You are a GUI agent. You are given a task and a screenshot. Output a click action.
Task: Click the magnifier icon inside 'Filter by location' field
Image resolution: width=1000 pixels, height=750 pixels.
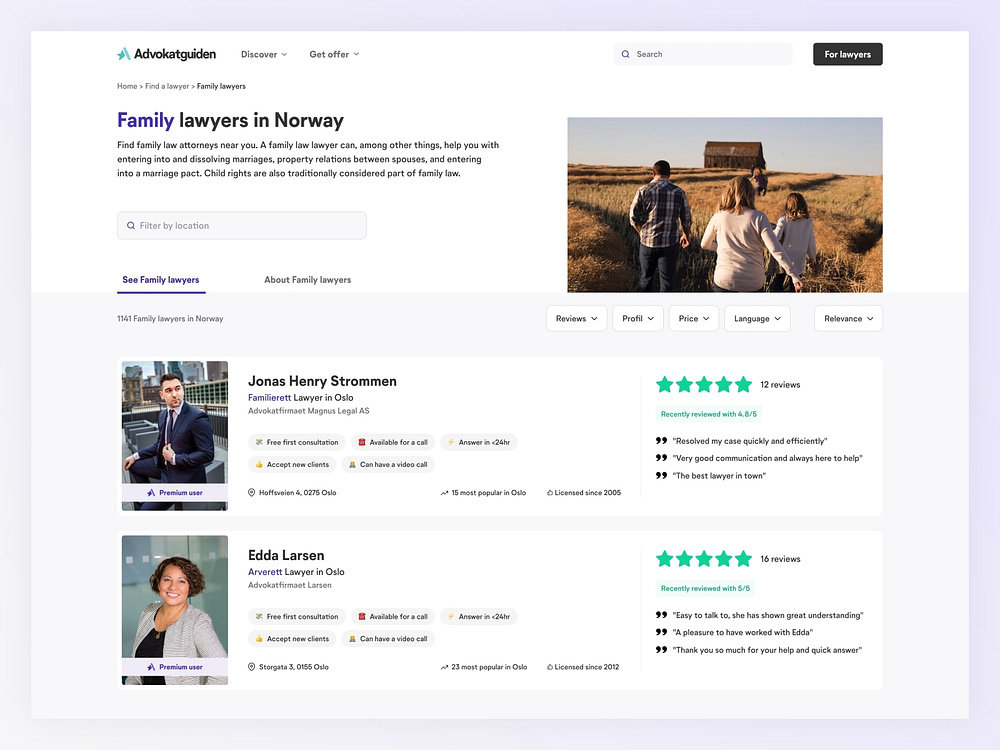pos(131,225)
